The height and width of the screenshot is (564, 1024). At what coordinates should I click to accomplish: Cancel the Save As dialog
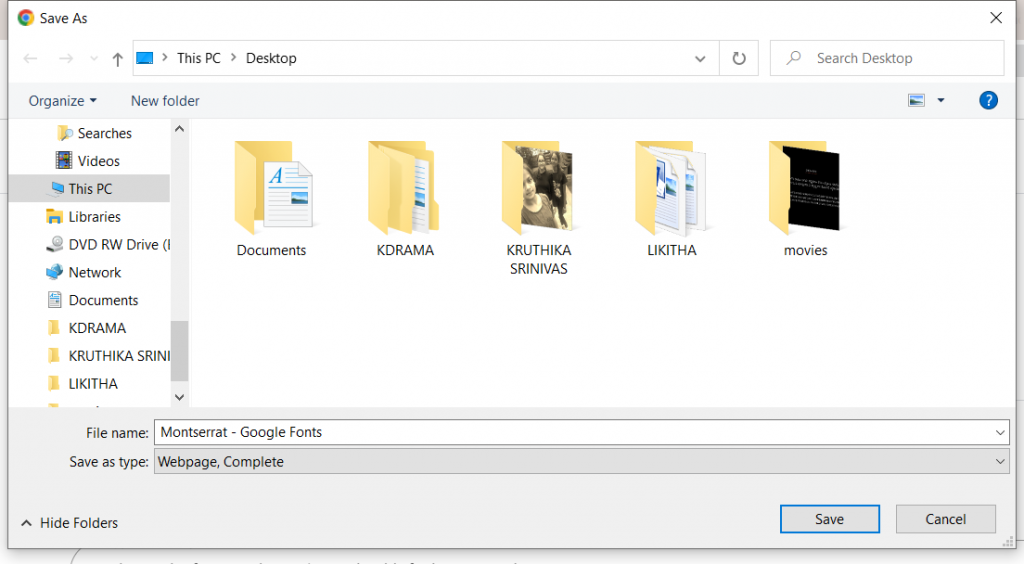tap(945, 519)
